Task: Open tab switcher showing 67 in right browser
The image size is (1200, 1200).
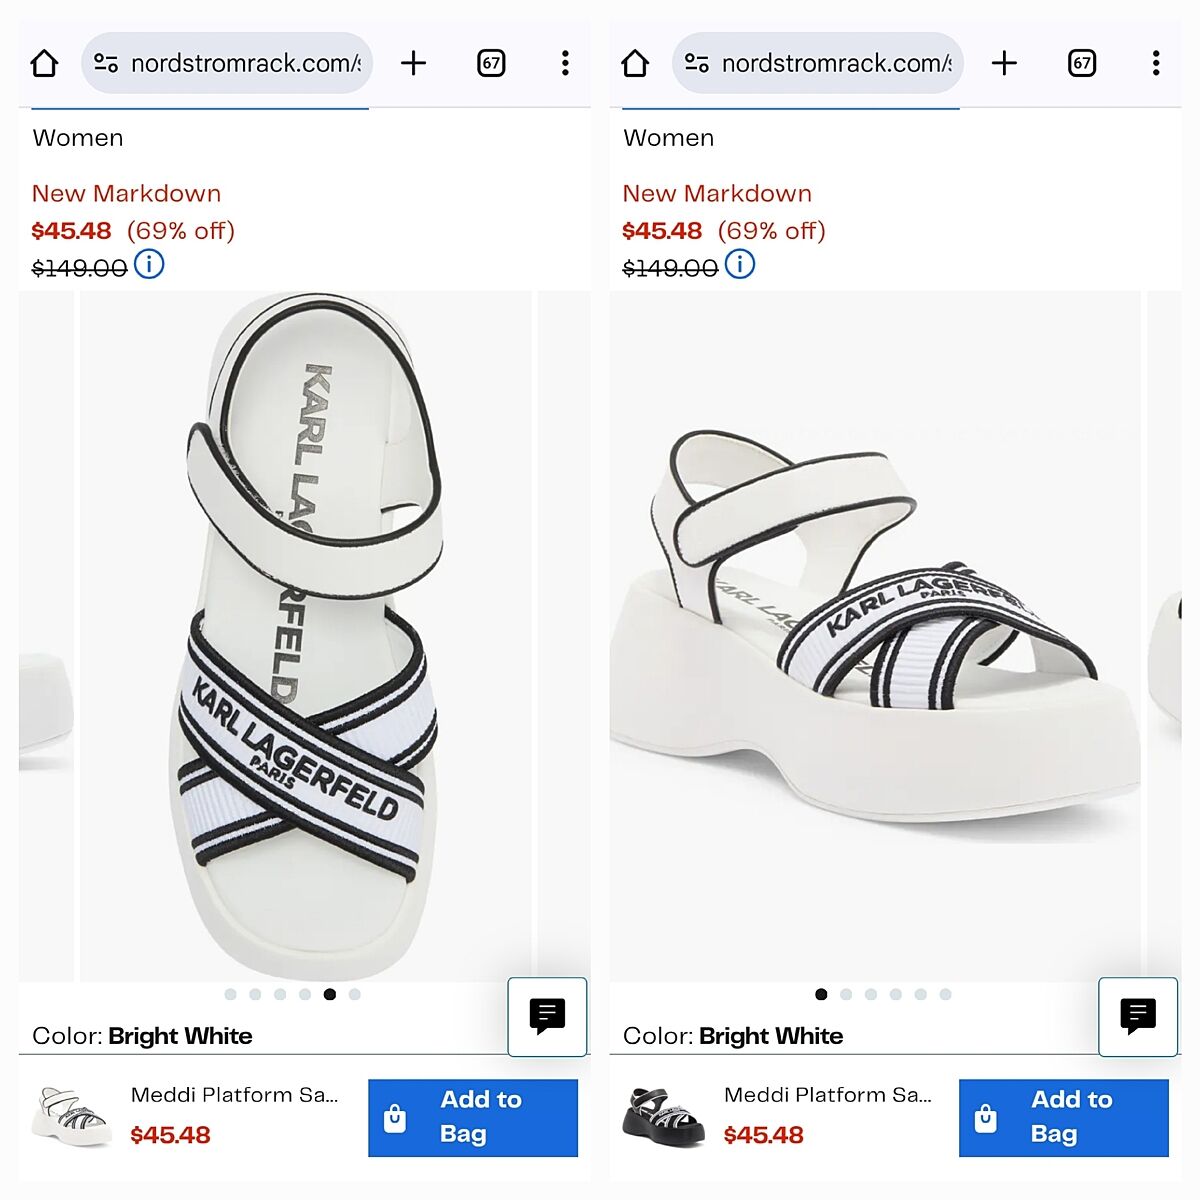Action: click(1082, 64)
